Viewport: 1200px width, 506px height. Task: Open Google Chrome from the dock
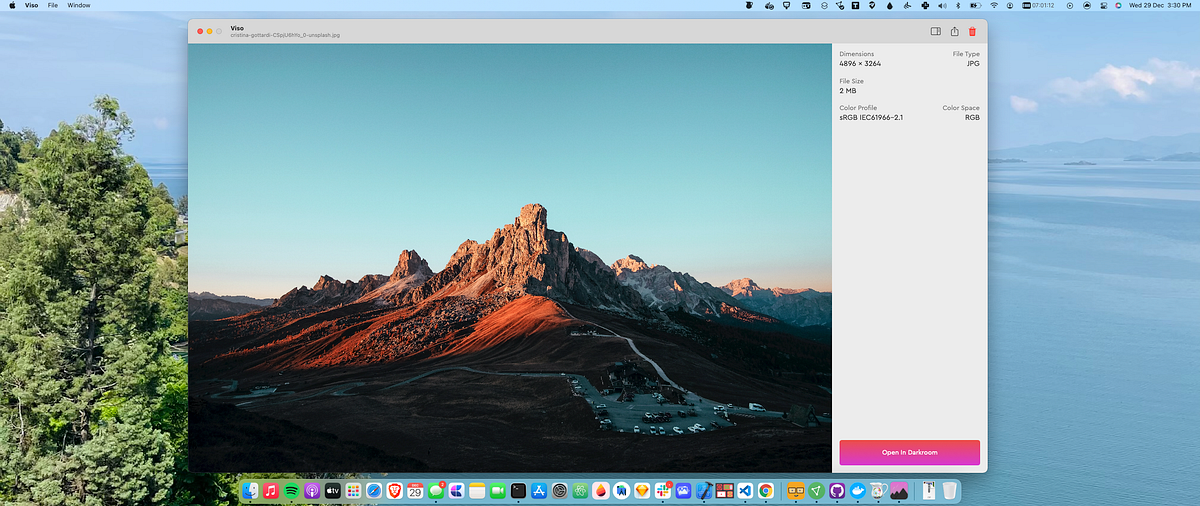click(765, 491)
